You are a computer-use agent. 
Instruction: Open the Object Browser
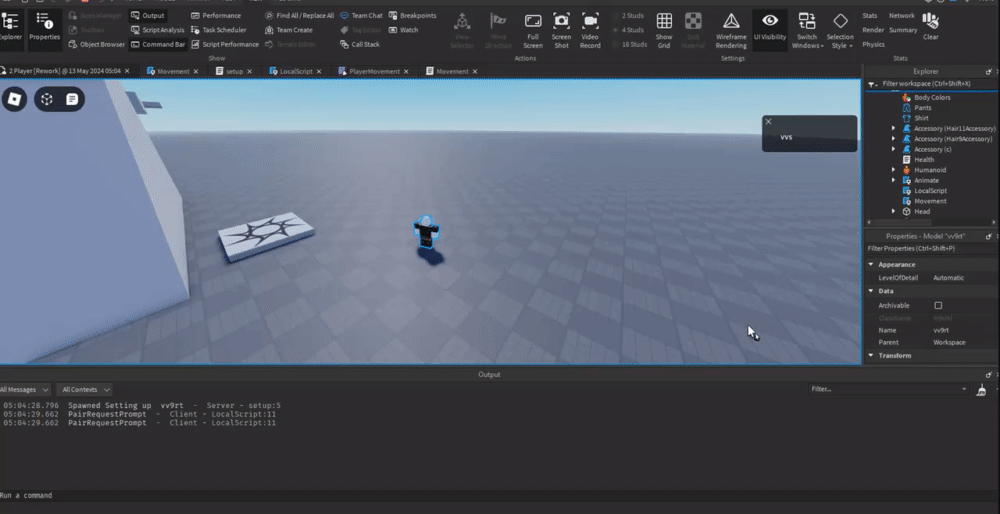click(96, 45)
